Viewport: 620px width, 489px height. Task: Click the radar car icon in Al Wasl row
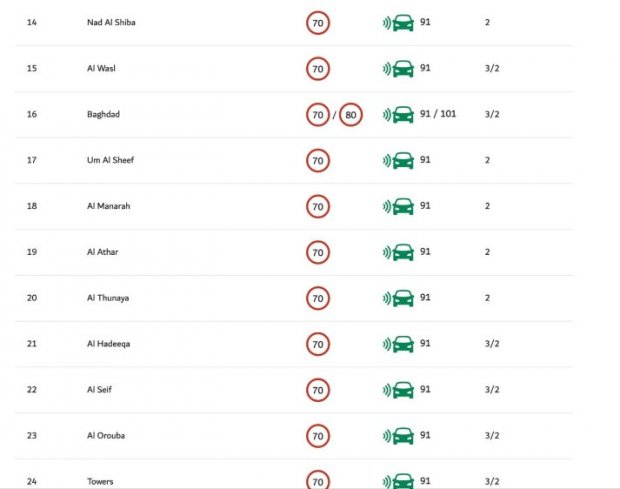coord(398,69)
